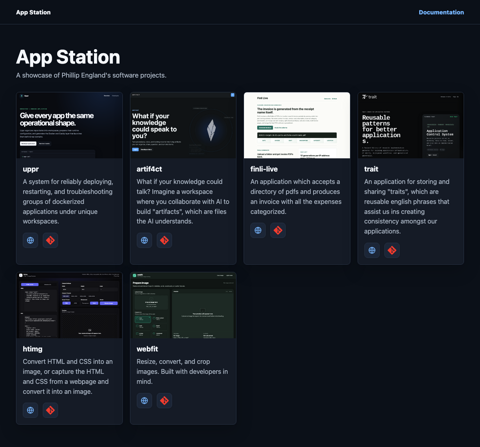480x447 pixels.
Task: Click finli-live description about invoice expenses
Action: (296, 197)
